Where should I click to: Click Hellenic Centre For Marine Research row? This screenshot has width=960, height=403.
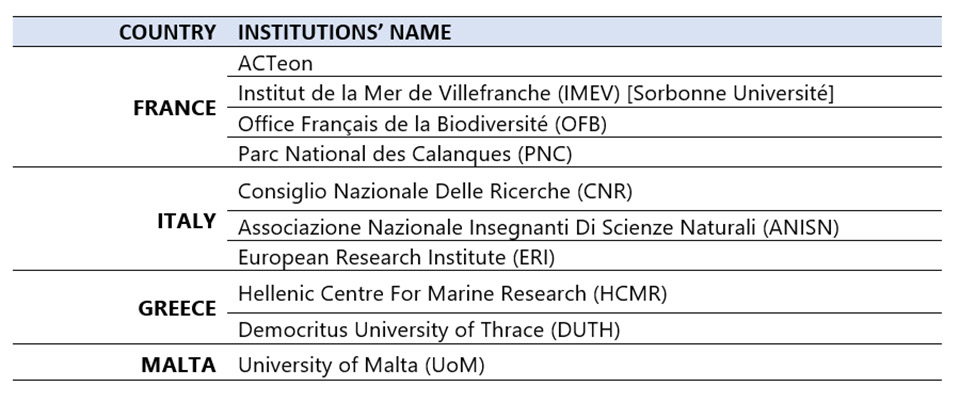(x=584, y=292)
